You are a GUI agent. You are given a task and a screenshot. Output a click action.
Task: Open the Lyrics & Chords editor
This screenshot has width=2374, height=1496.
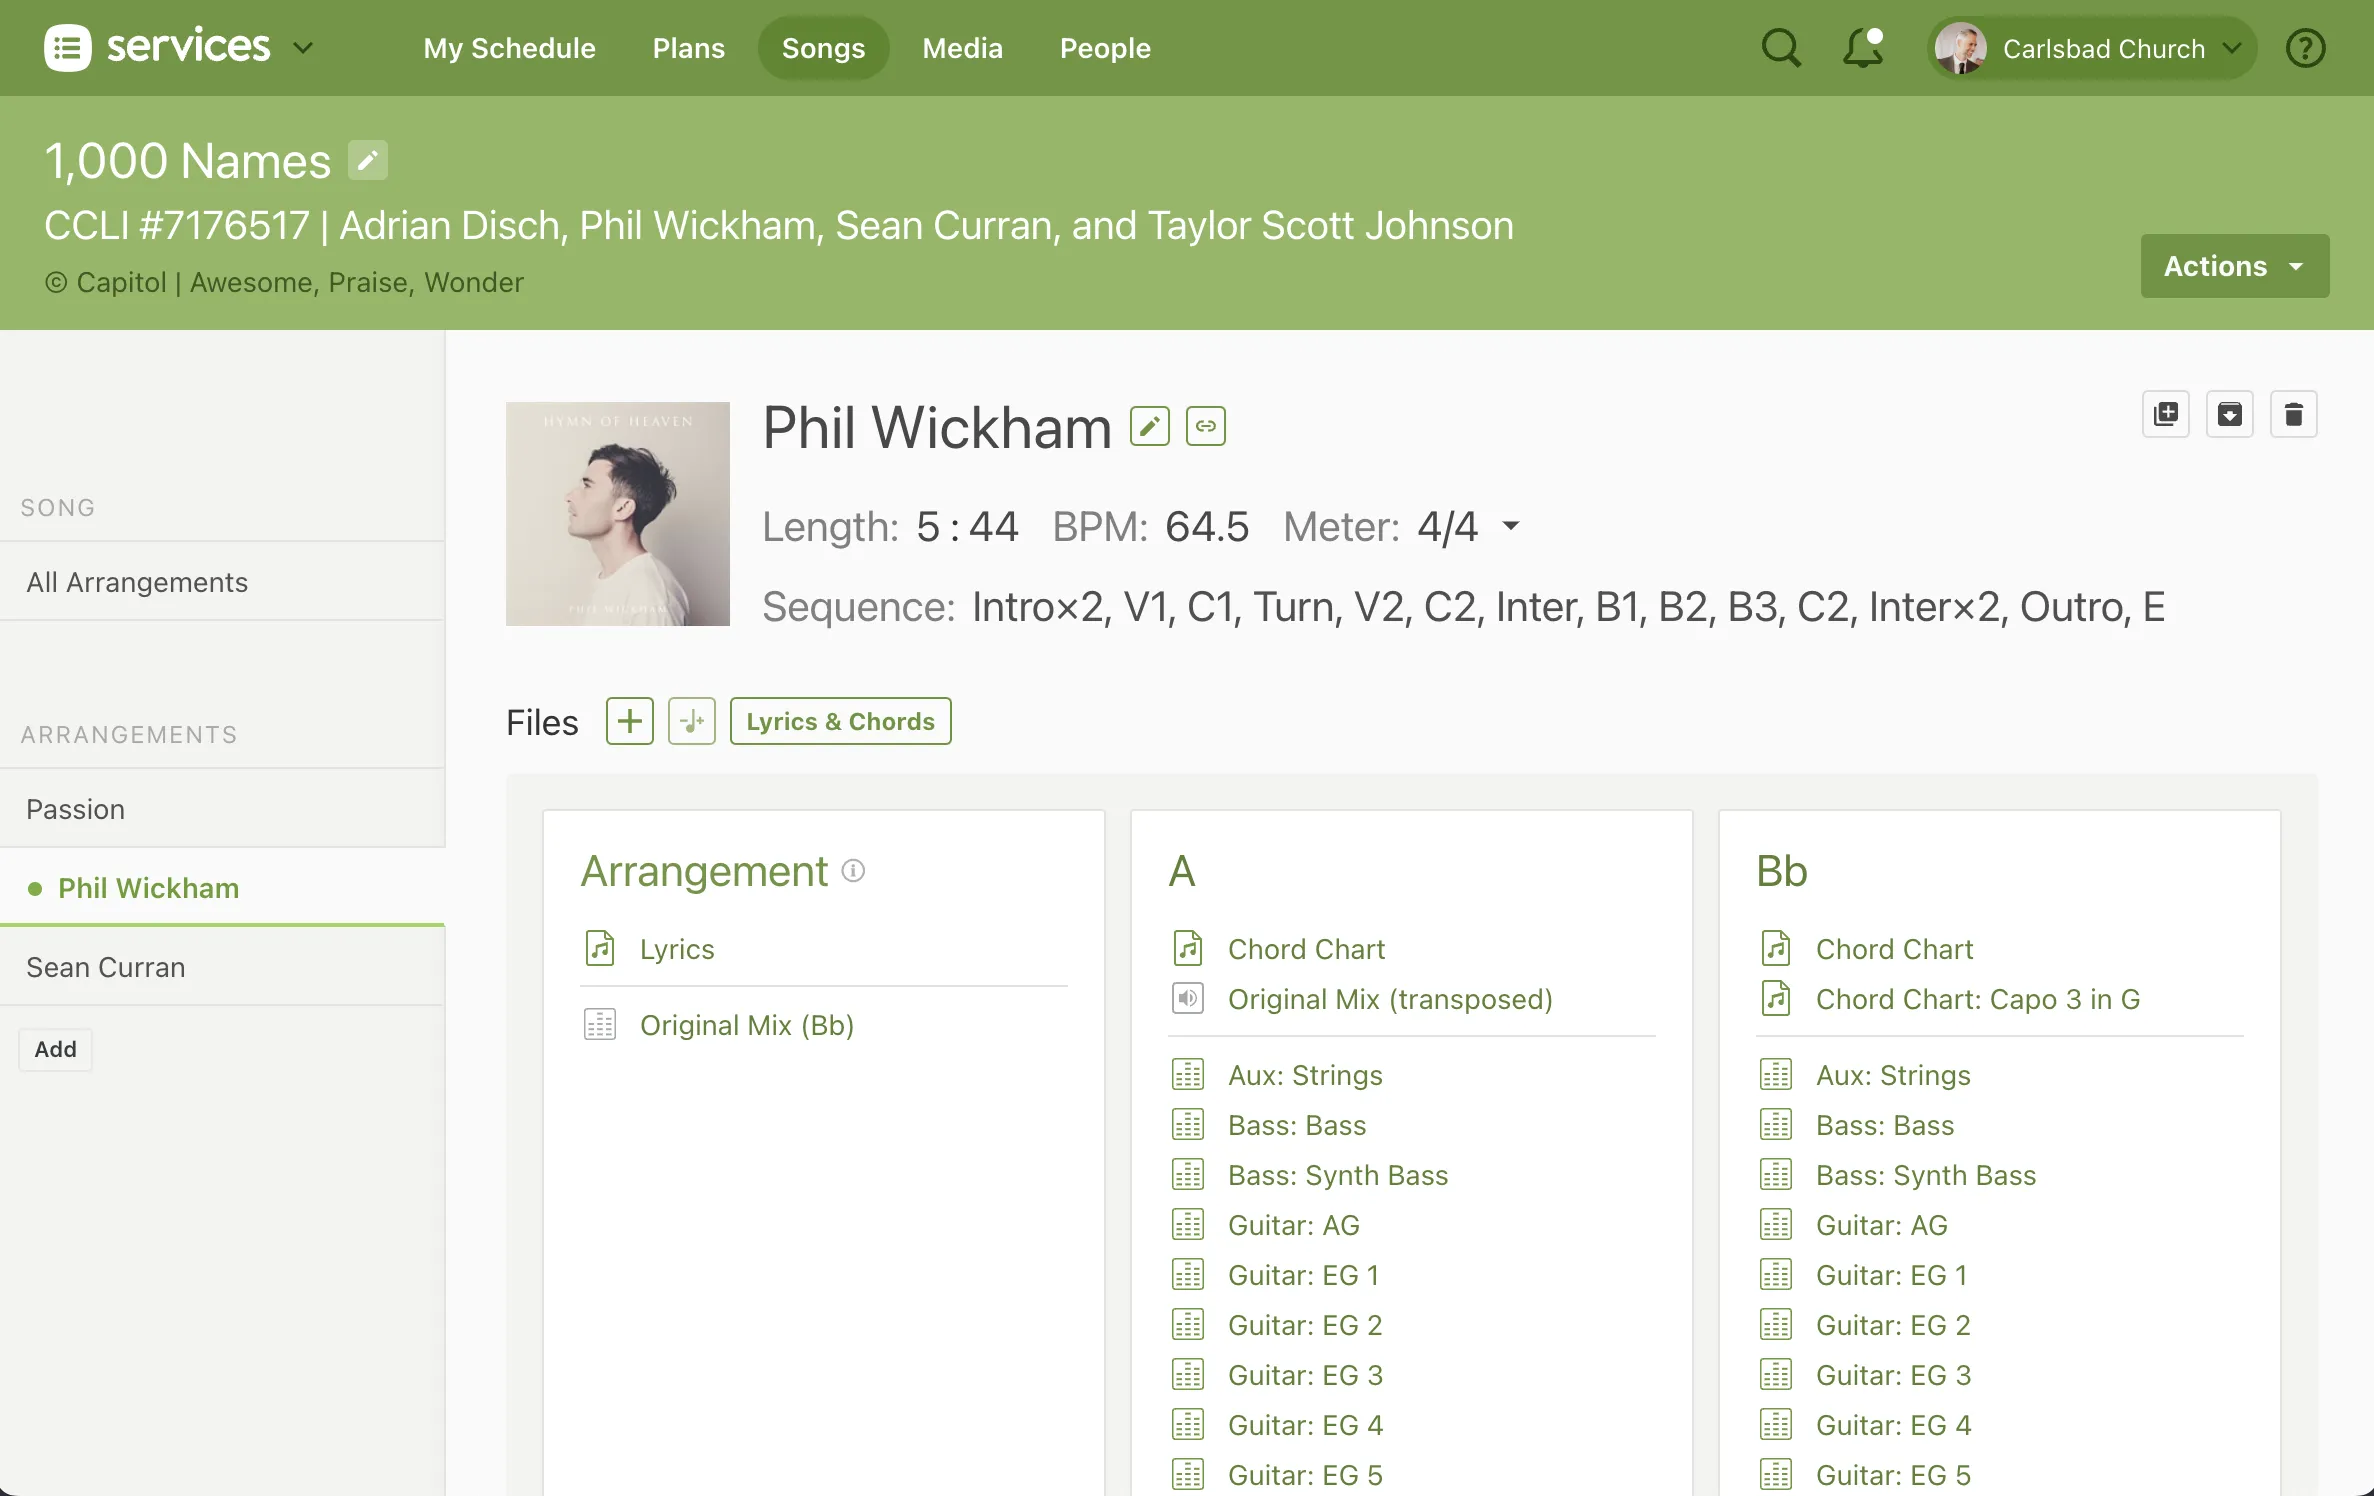click(x=840, y=720)
